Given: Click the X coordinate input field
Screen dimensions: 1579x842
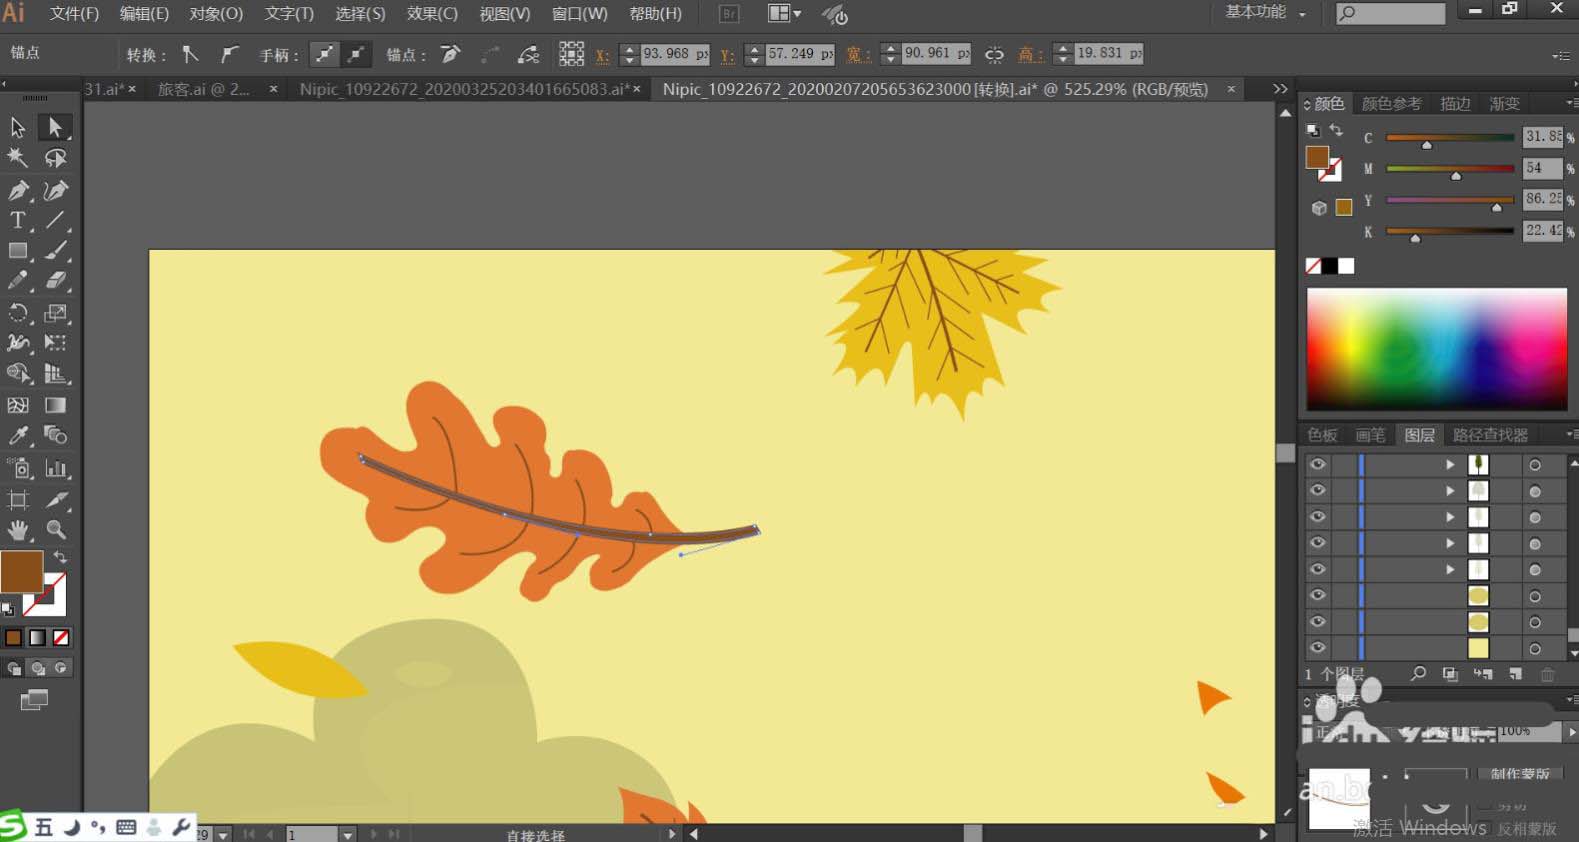Looking at the screenshot, I should (x=668, y=54).
